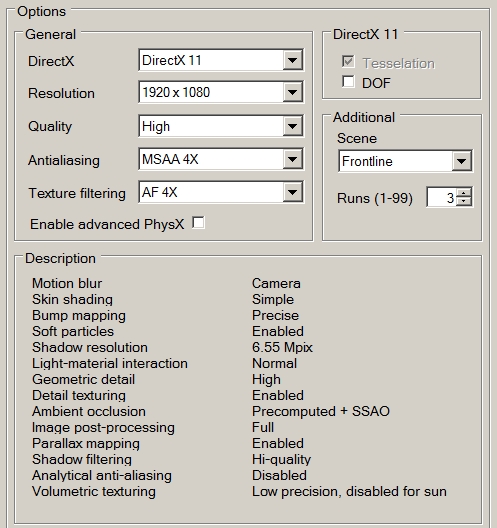Click the AF 4X combo box value

pyautogui.click(x=159, y=192)
